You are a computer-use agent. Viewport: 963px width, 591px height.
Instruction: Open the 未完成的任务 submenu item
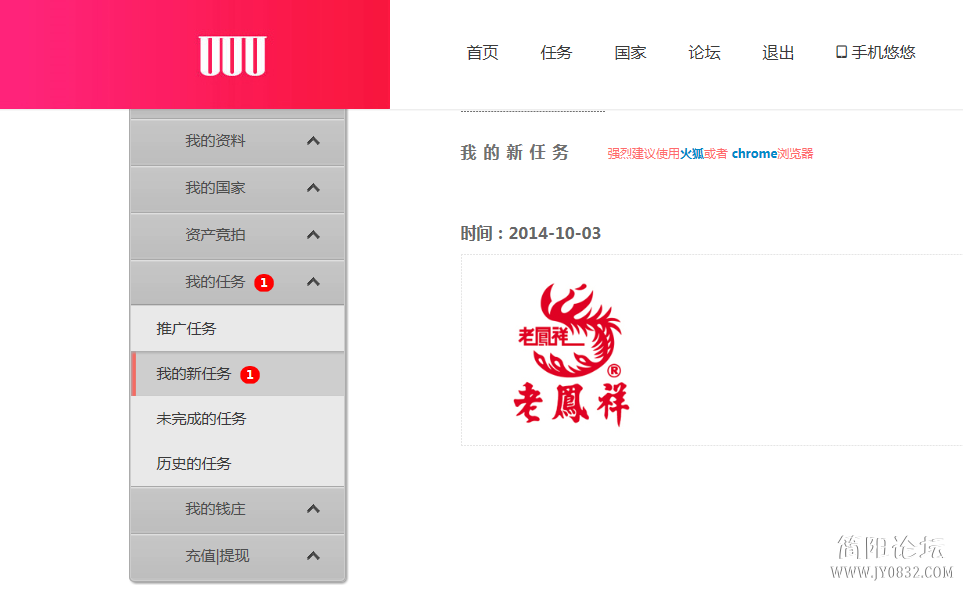coord(238,419)
